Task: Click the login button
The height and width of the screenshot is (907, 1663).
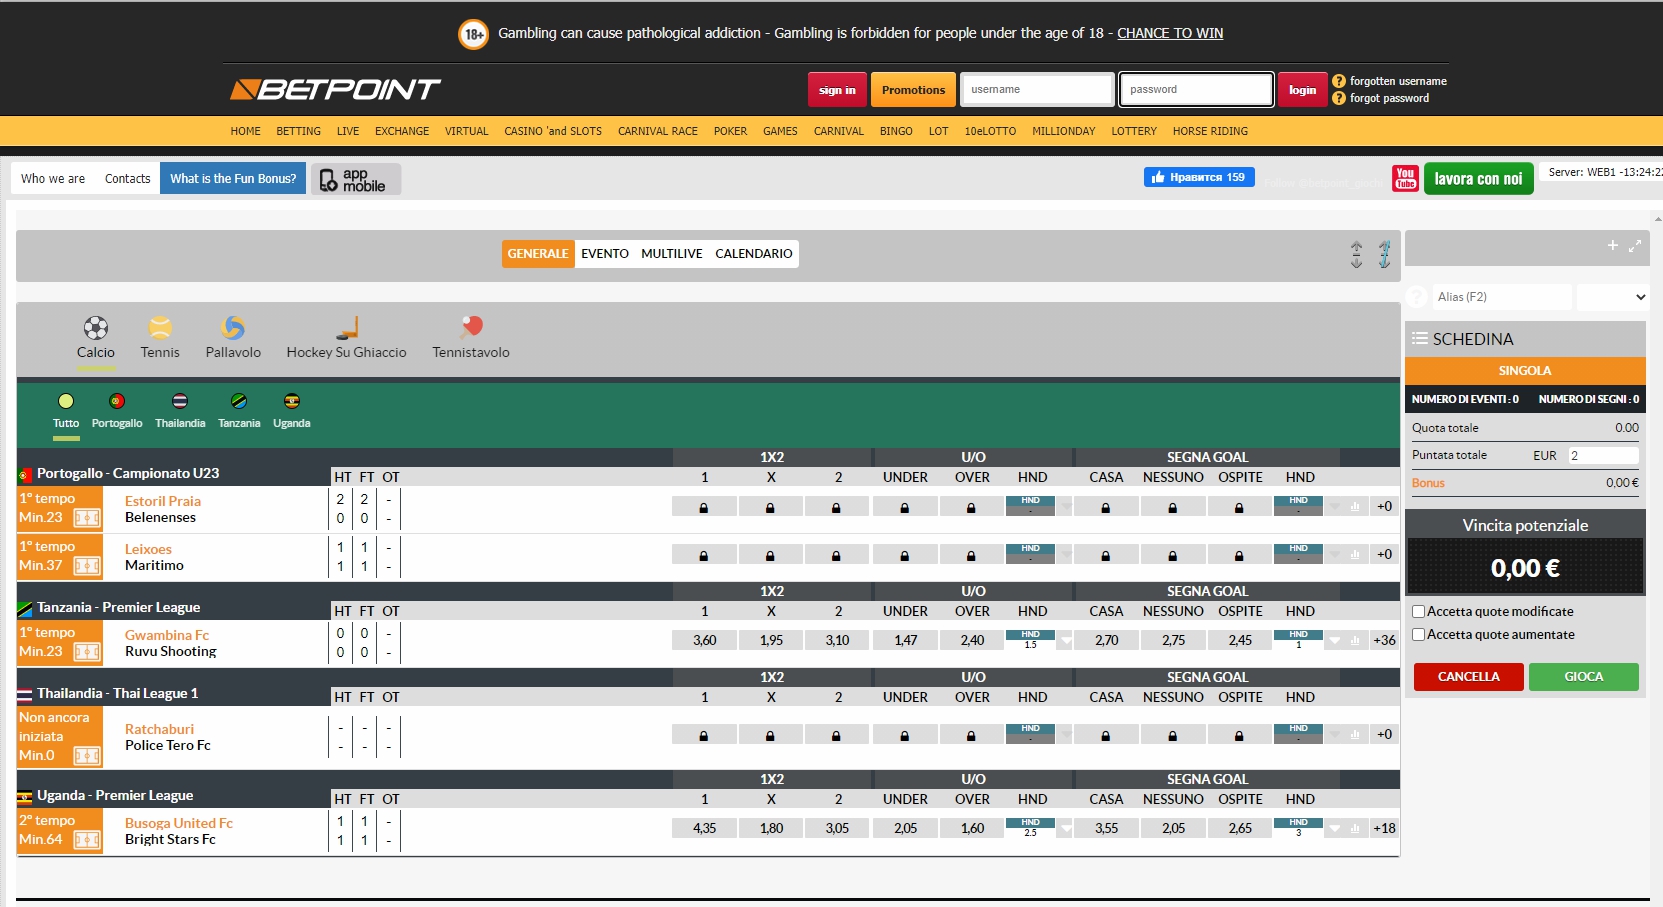Action: point(1302,90)
